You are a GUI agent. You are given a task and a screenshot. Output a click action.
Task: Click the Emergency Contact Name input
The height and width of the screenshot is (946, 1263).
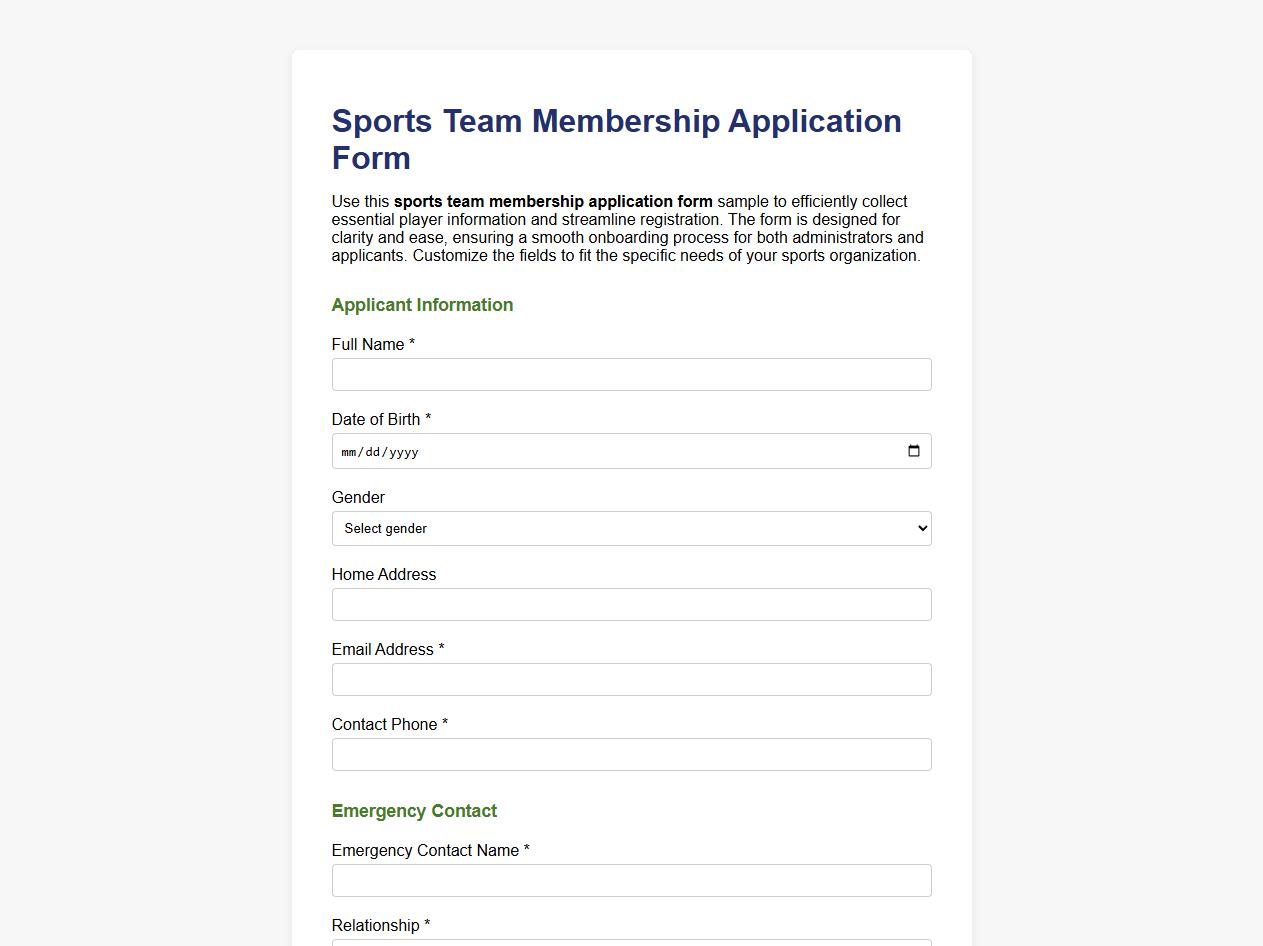[x=631, y=880]
